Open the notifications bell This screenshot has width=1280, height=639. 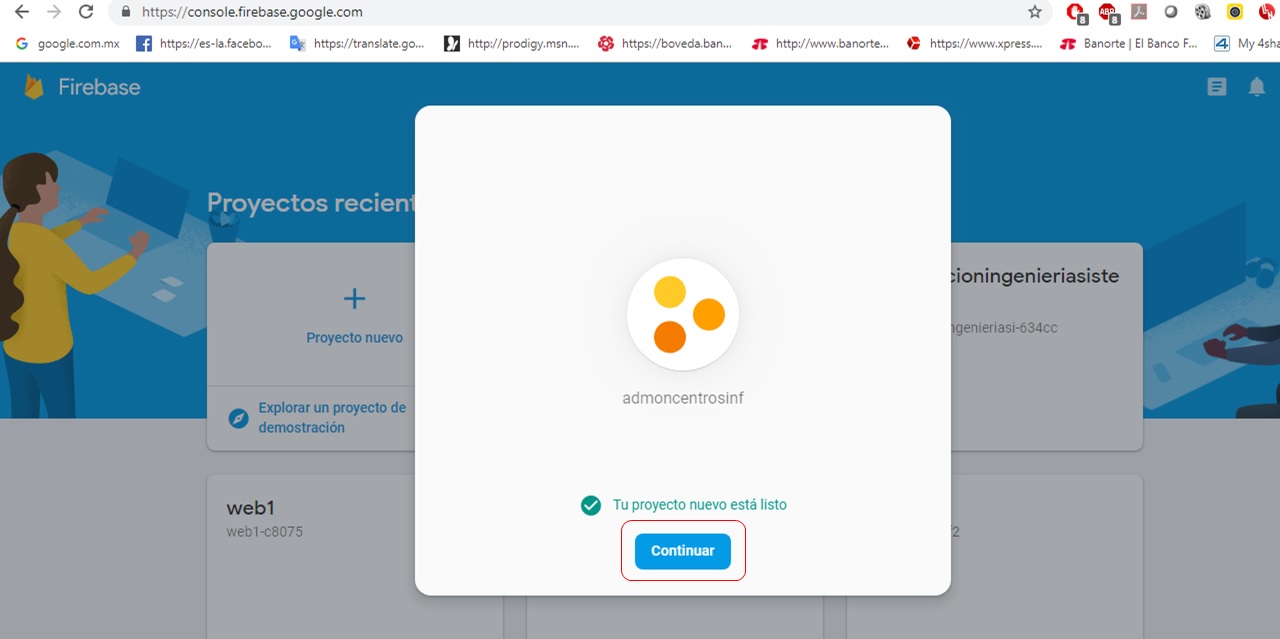pyautogui.click(x=1257, y=87)
